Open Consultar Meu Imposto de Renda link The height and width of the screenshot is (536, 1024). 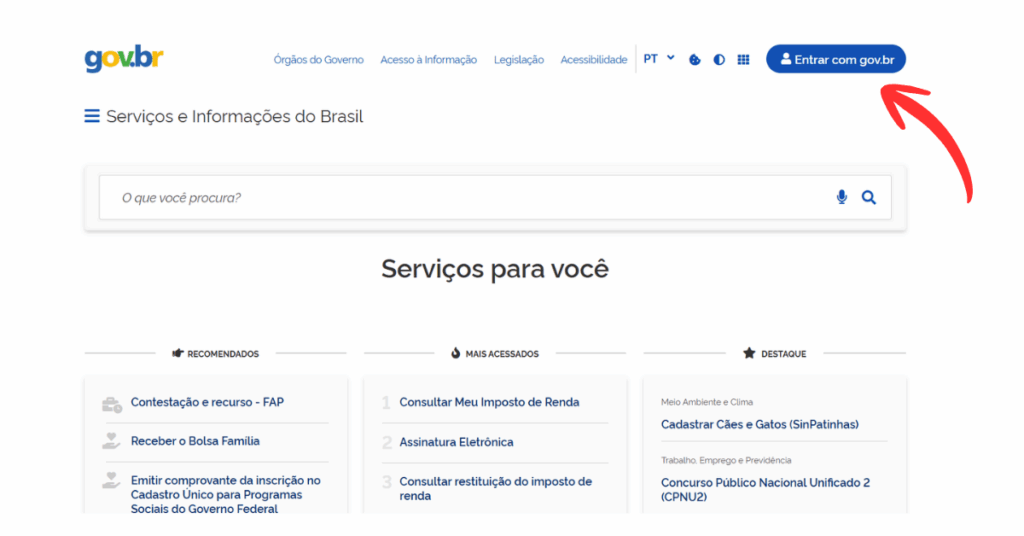pyautogui.click(x=489, y=402)
